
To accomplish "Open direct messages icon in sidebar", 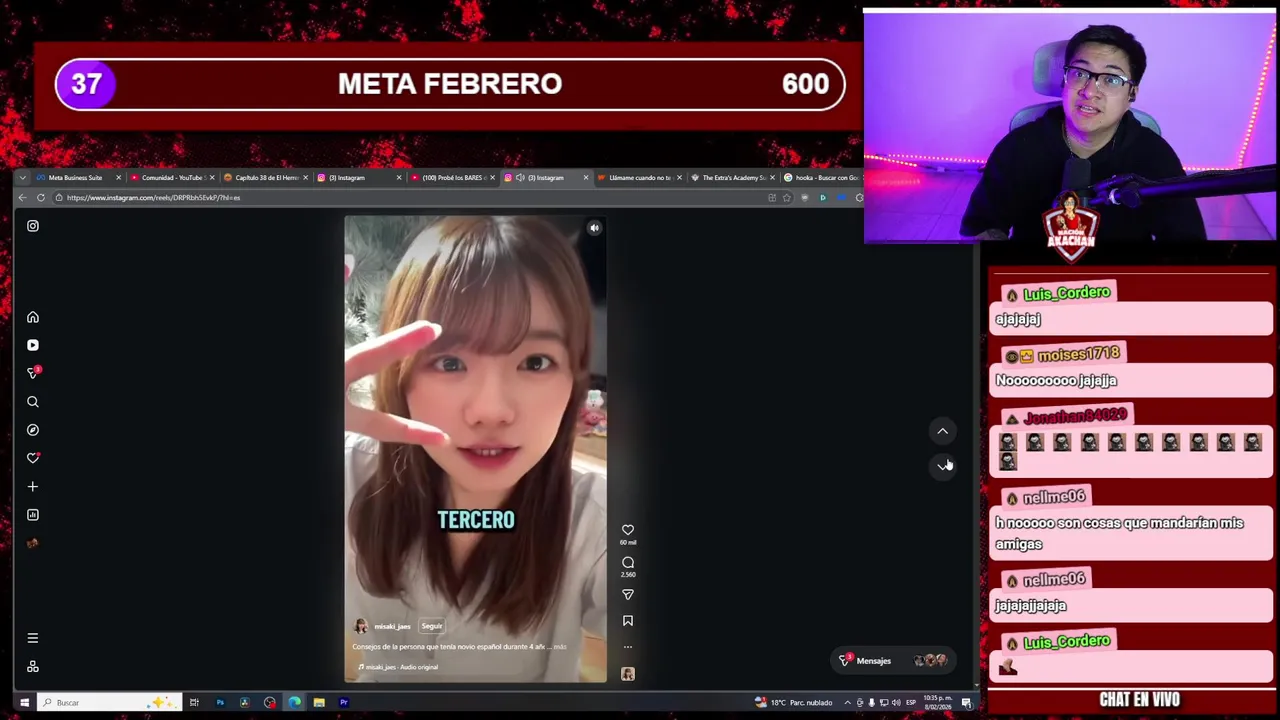I will (x=33, y=373).
